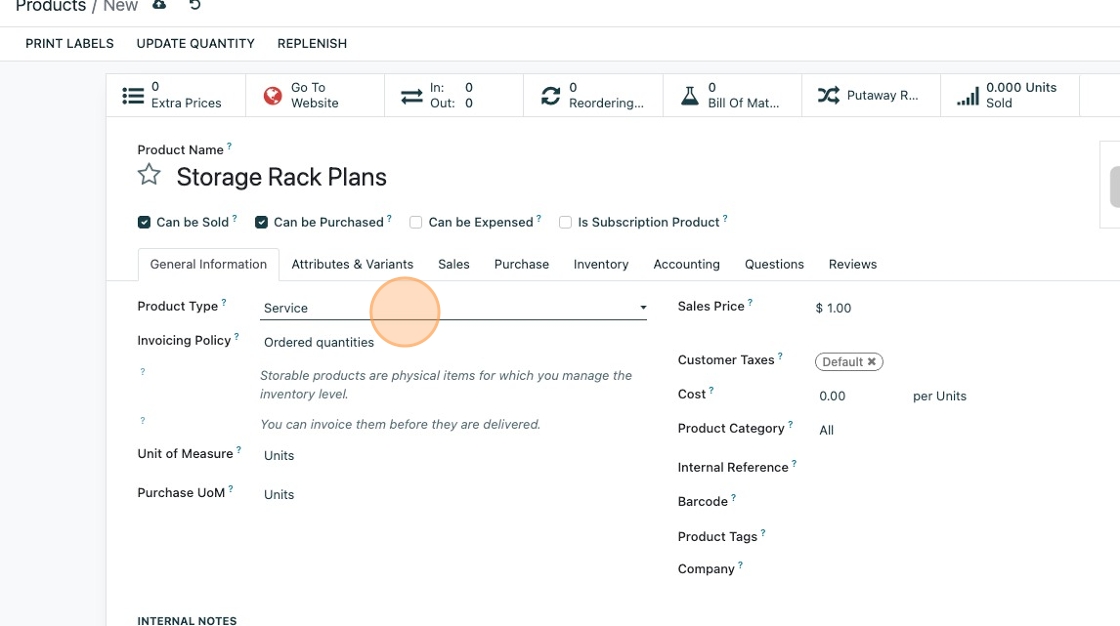Toggle Can be Sold checkbox

pyautogui.click(x=144, y=222)
